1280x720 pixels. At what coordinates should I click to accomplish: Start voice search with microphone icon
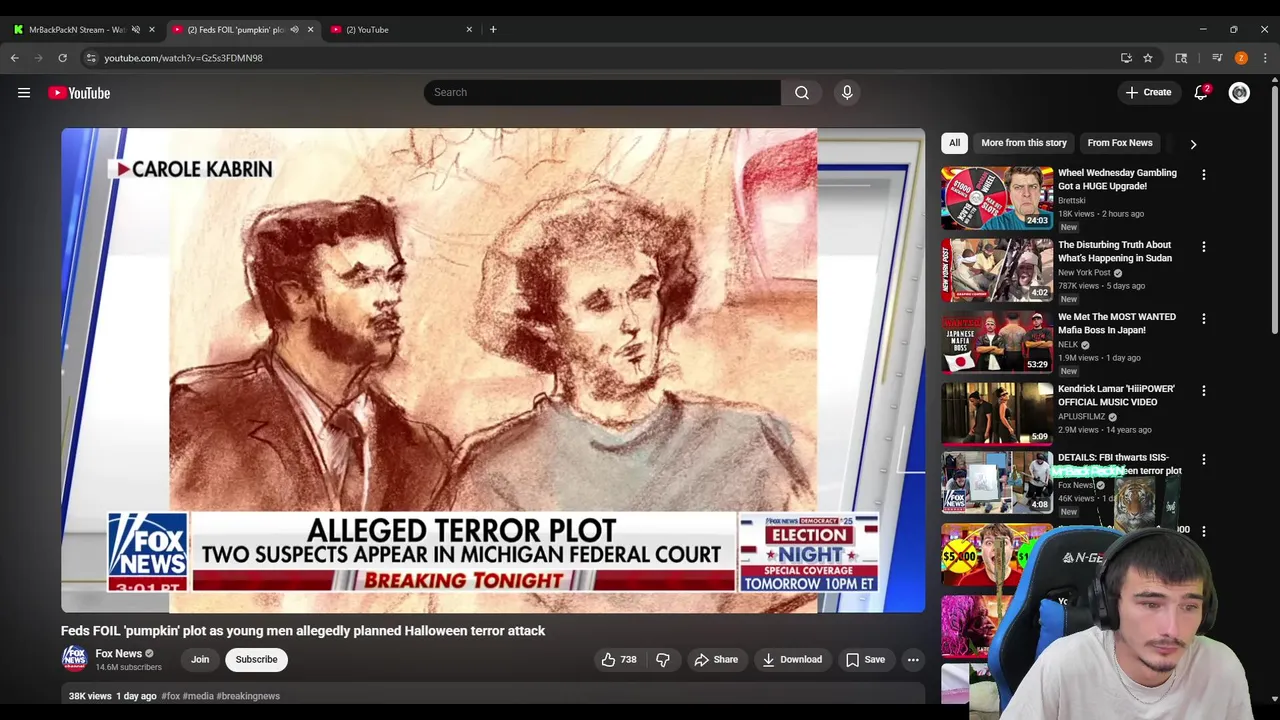[847, 92]
